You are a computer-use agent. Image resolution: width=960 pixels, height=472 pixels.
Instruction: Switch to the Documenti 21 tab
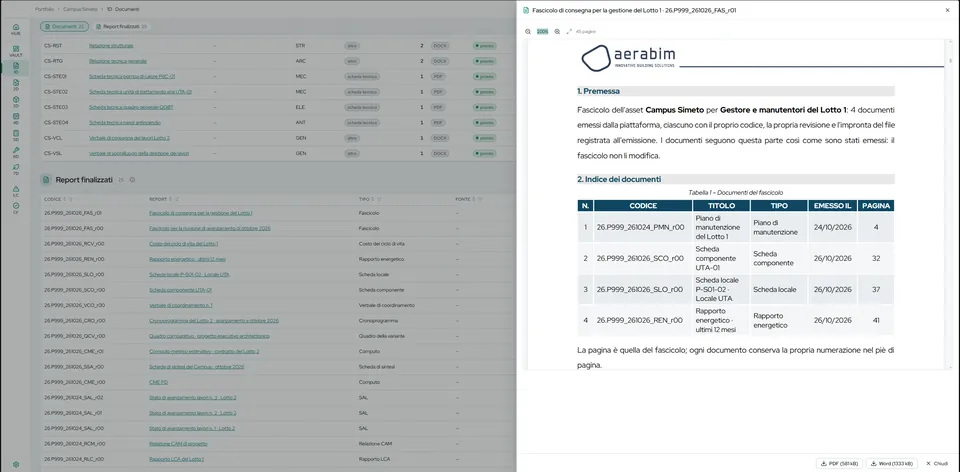(x=64, y=27)
